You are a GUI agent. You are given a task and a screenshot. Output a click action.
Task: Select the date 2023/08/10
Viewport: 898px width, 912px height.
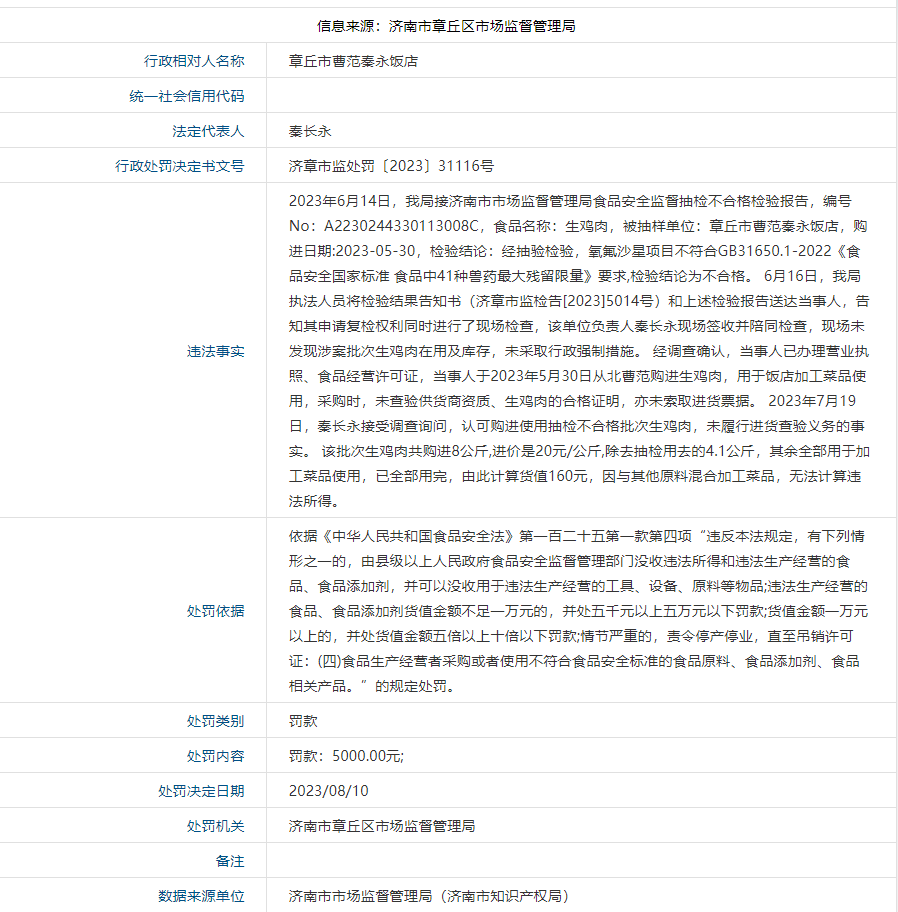329,790
